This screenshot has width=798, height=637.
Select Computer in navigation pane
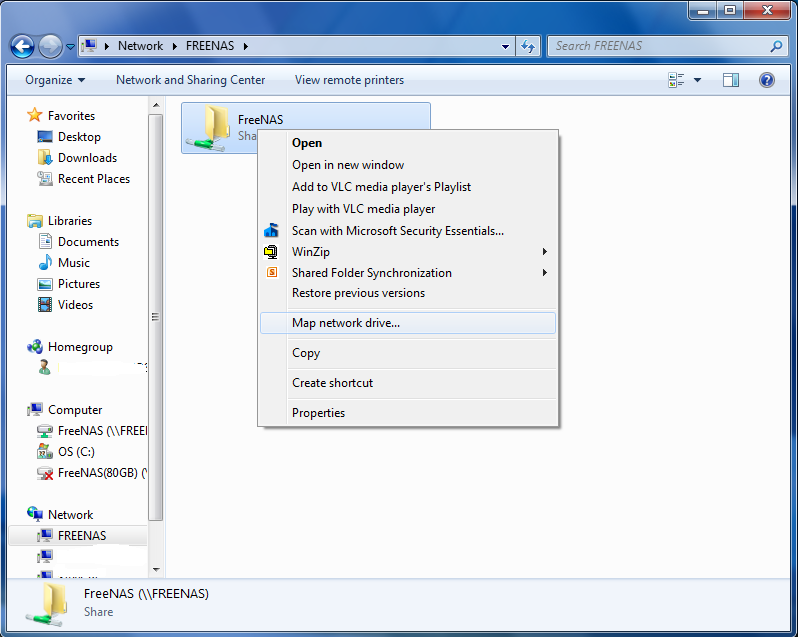point(75,410)
